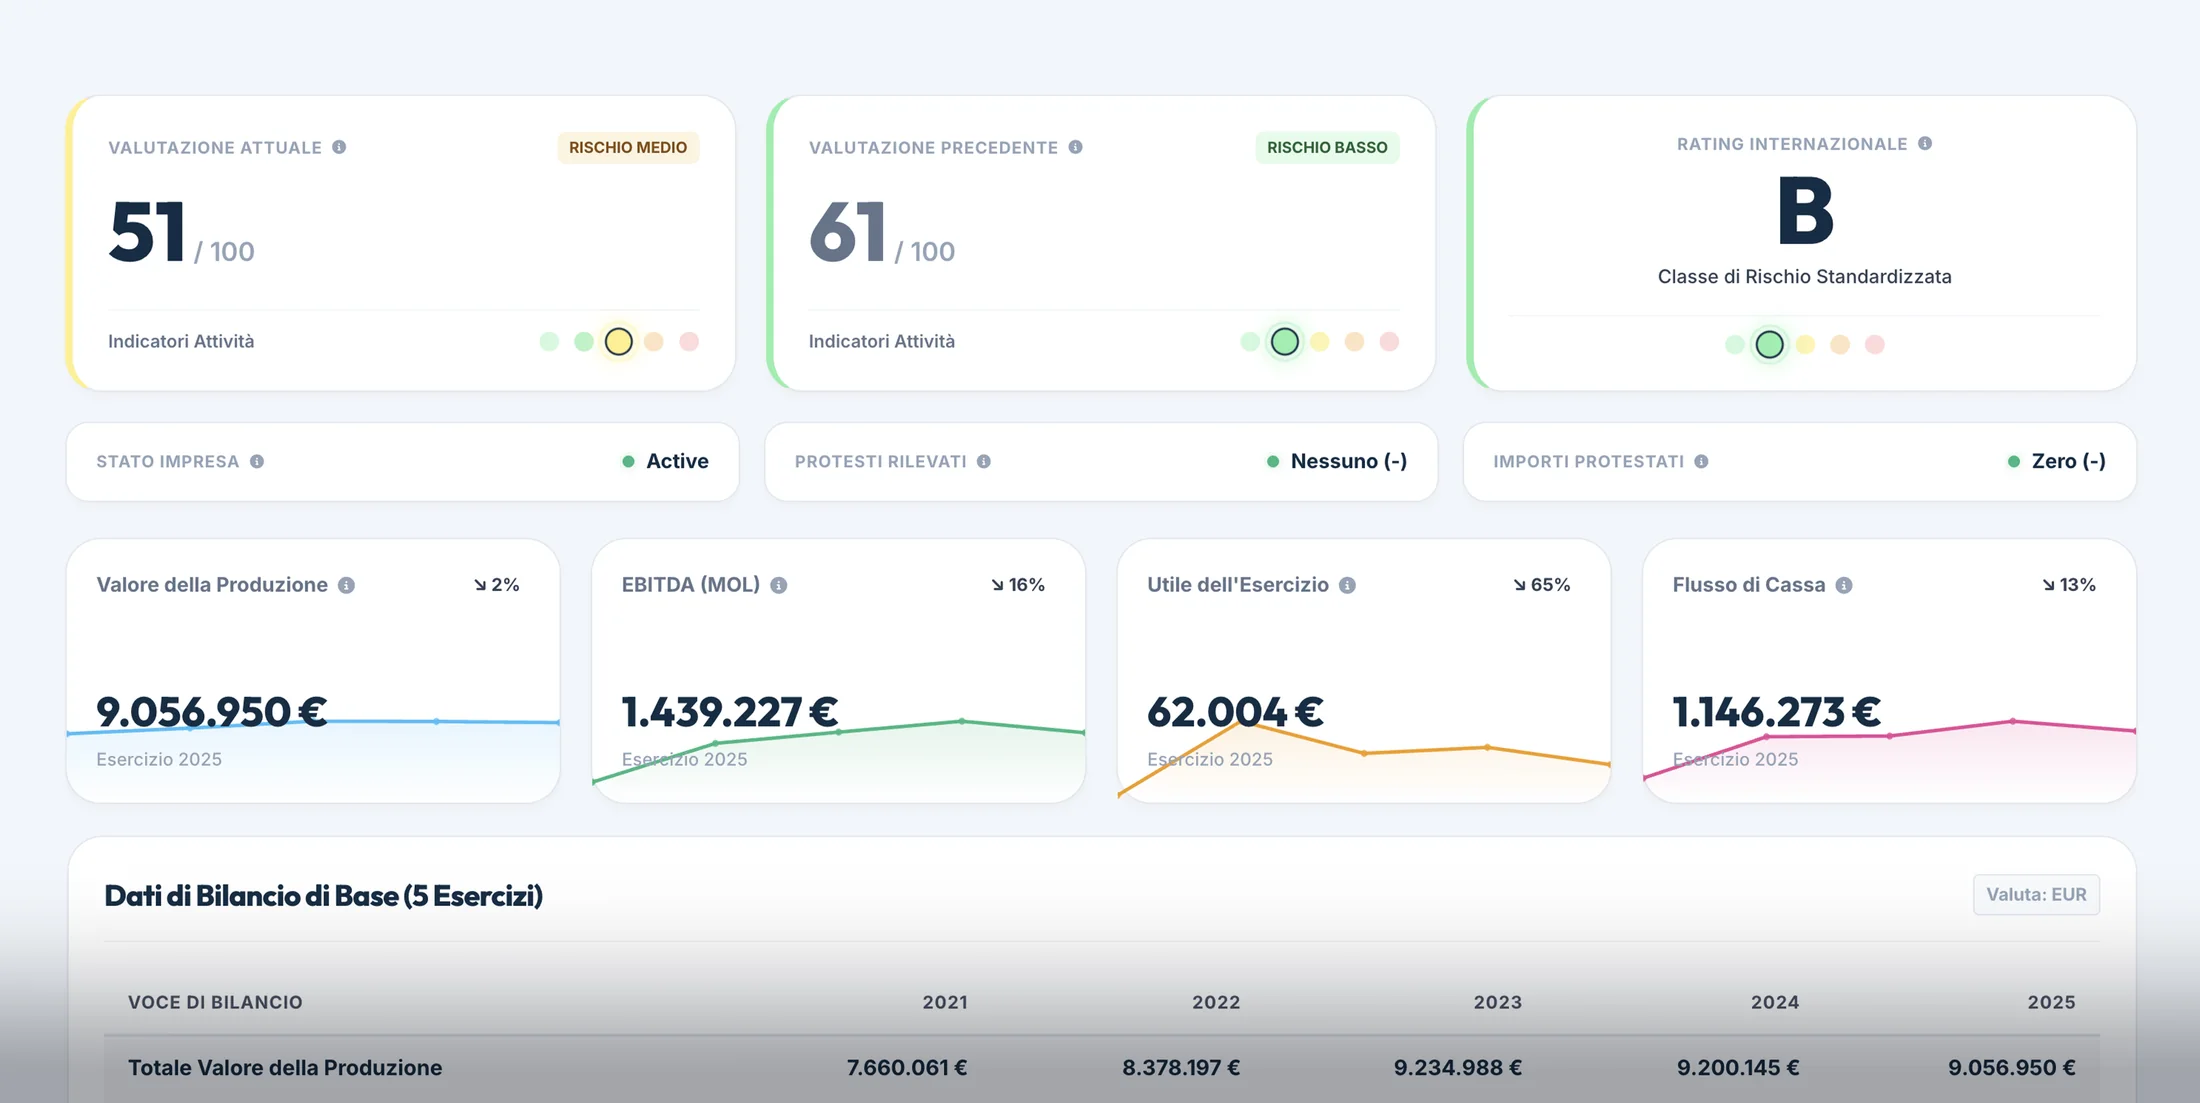Show info for EBITDA (MOL)
This screenshot has width=2200, height=1103.
(x=779, y=585)
